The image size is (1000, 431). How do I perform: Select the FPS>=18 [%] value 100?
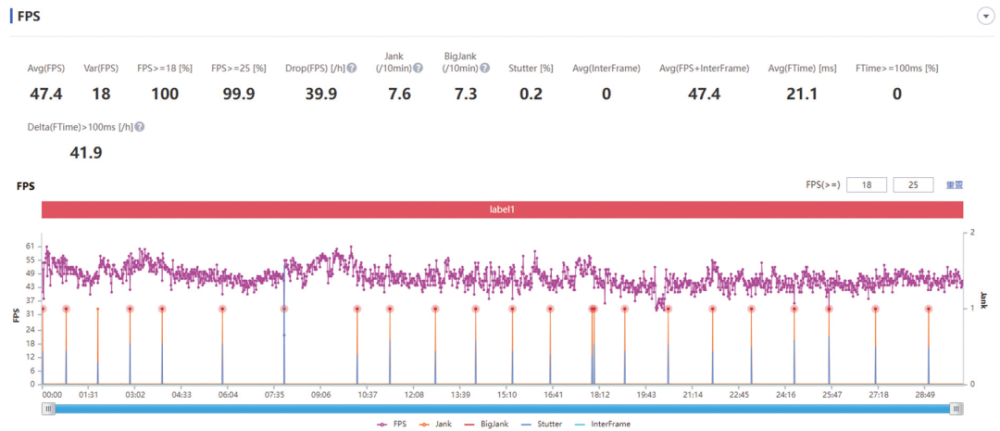coord(165,94)
